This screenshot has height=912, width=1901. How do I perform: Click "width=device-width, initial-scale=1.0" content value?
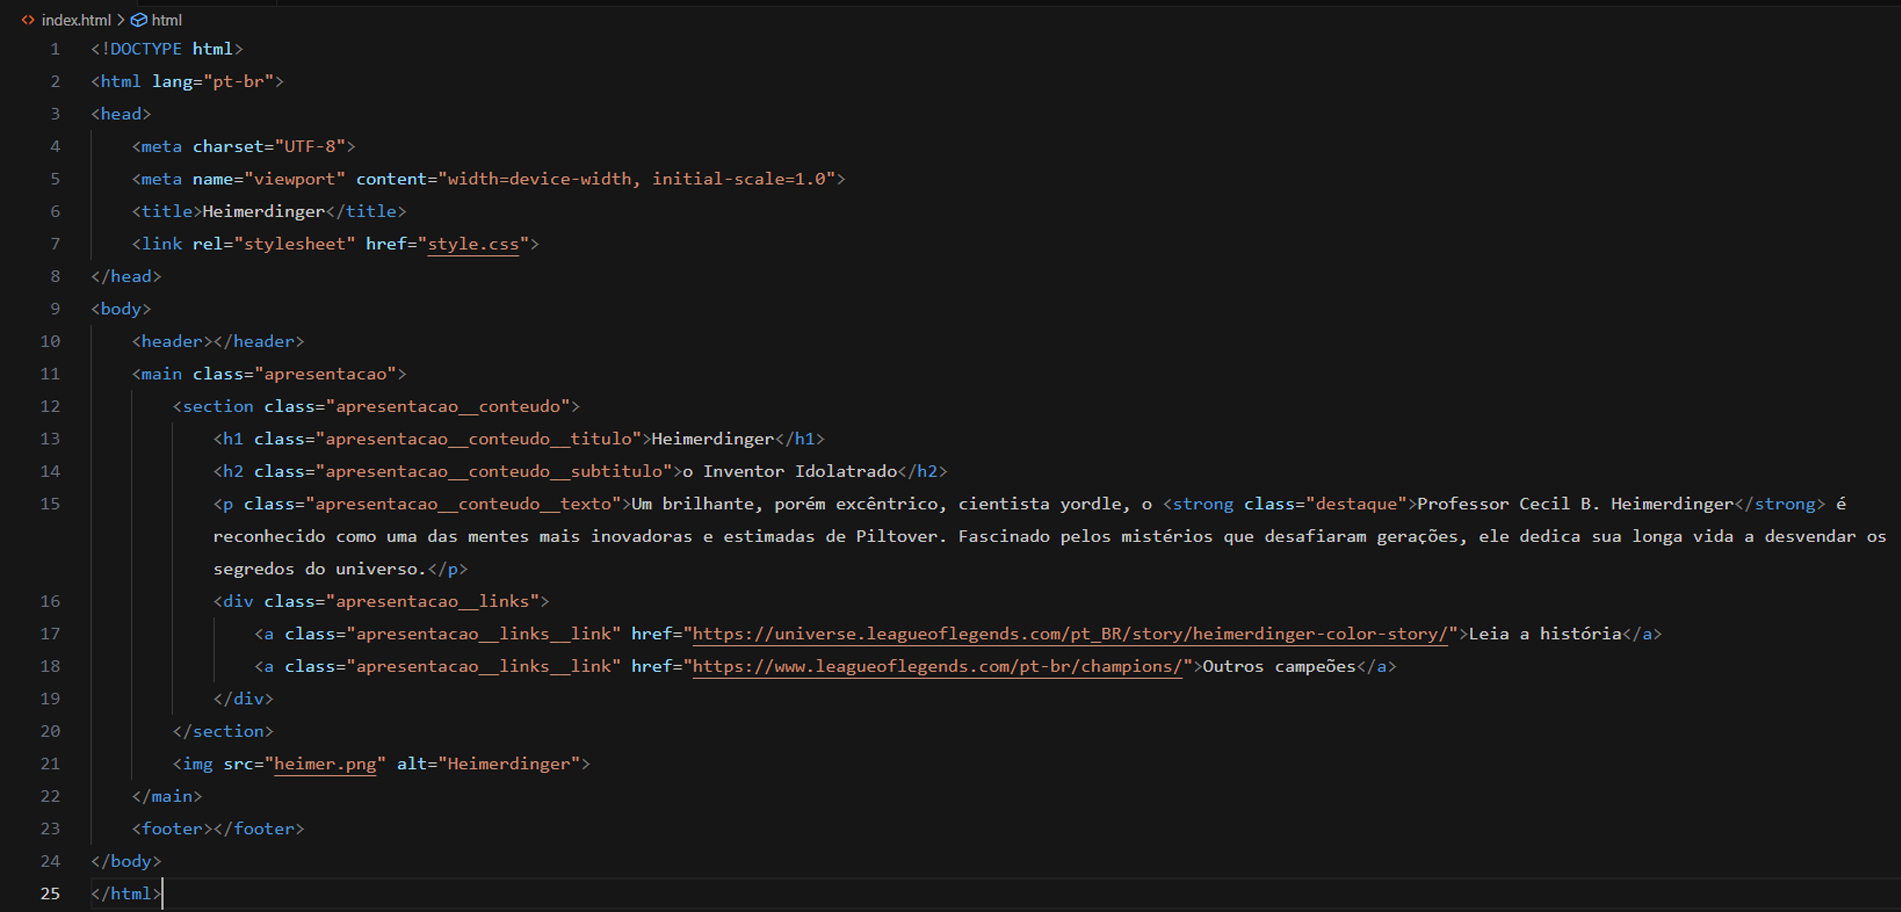(636, 179)
